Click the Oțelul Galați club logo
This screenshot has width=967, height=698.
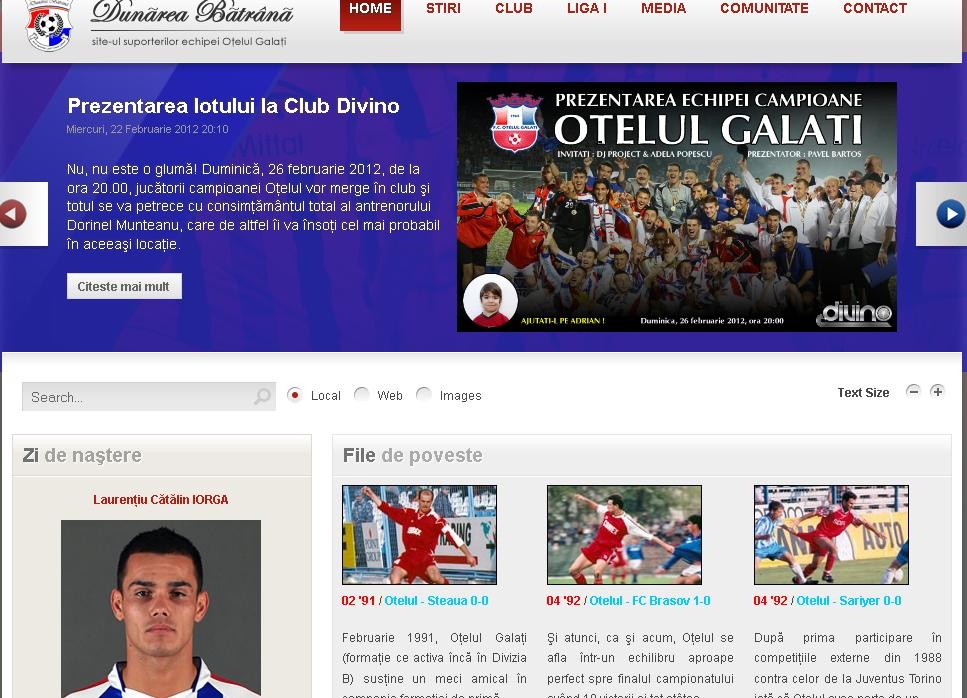click(x=49, y=25)
